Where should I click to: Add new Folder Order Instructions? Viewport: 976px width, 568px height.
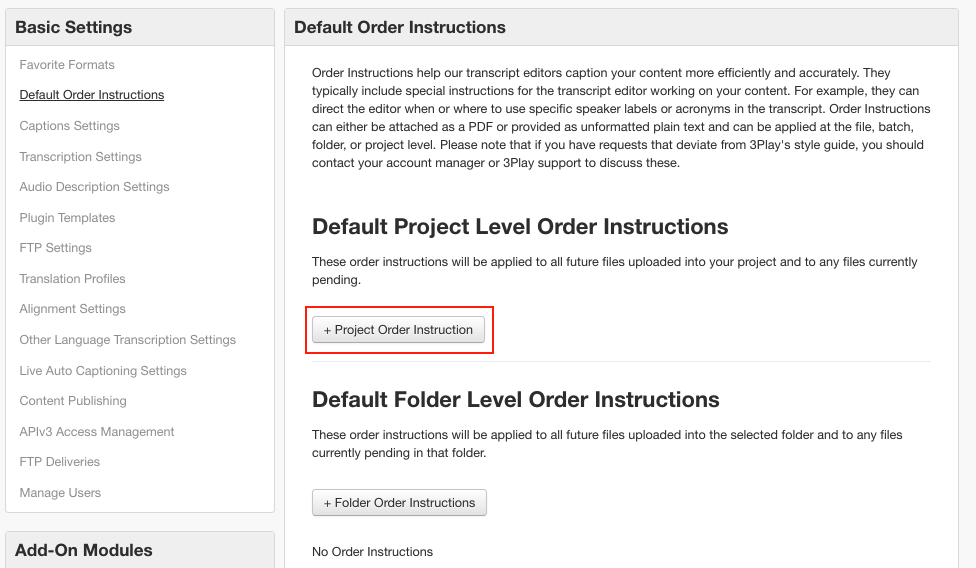click(399, 503)
